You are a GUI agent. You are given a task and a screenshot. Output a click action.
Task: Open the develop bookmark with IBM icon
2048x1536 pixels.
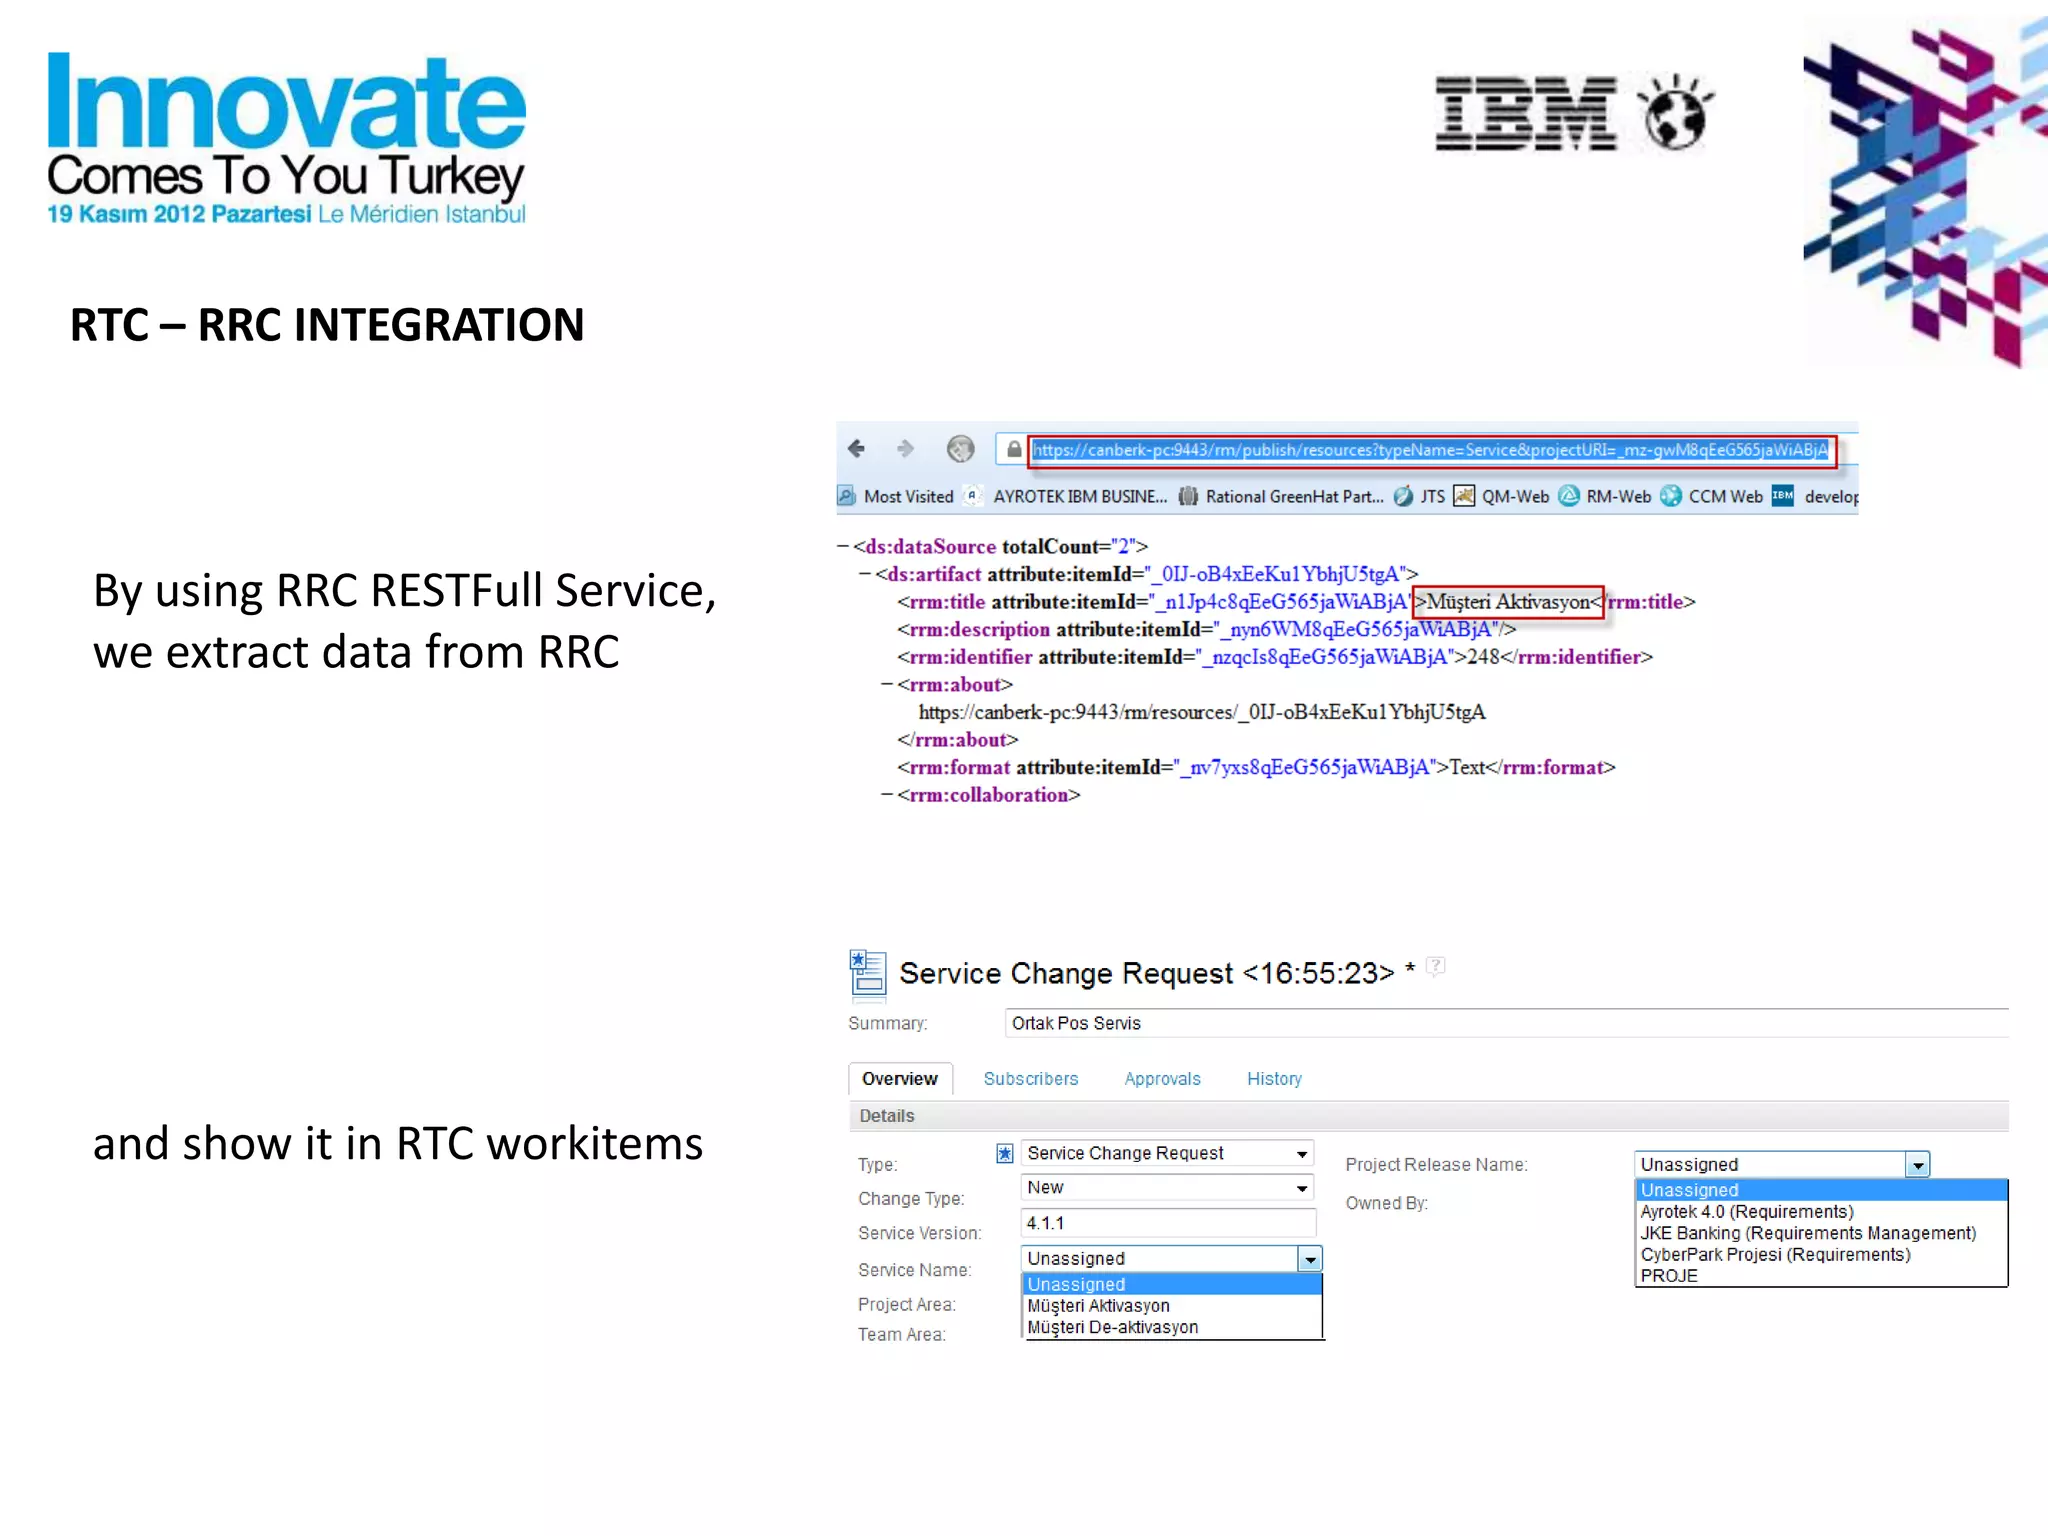pyautogui.click(x=1815, y=496)
